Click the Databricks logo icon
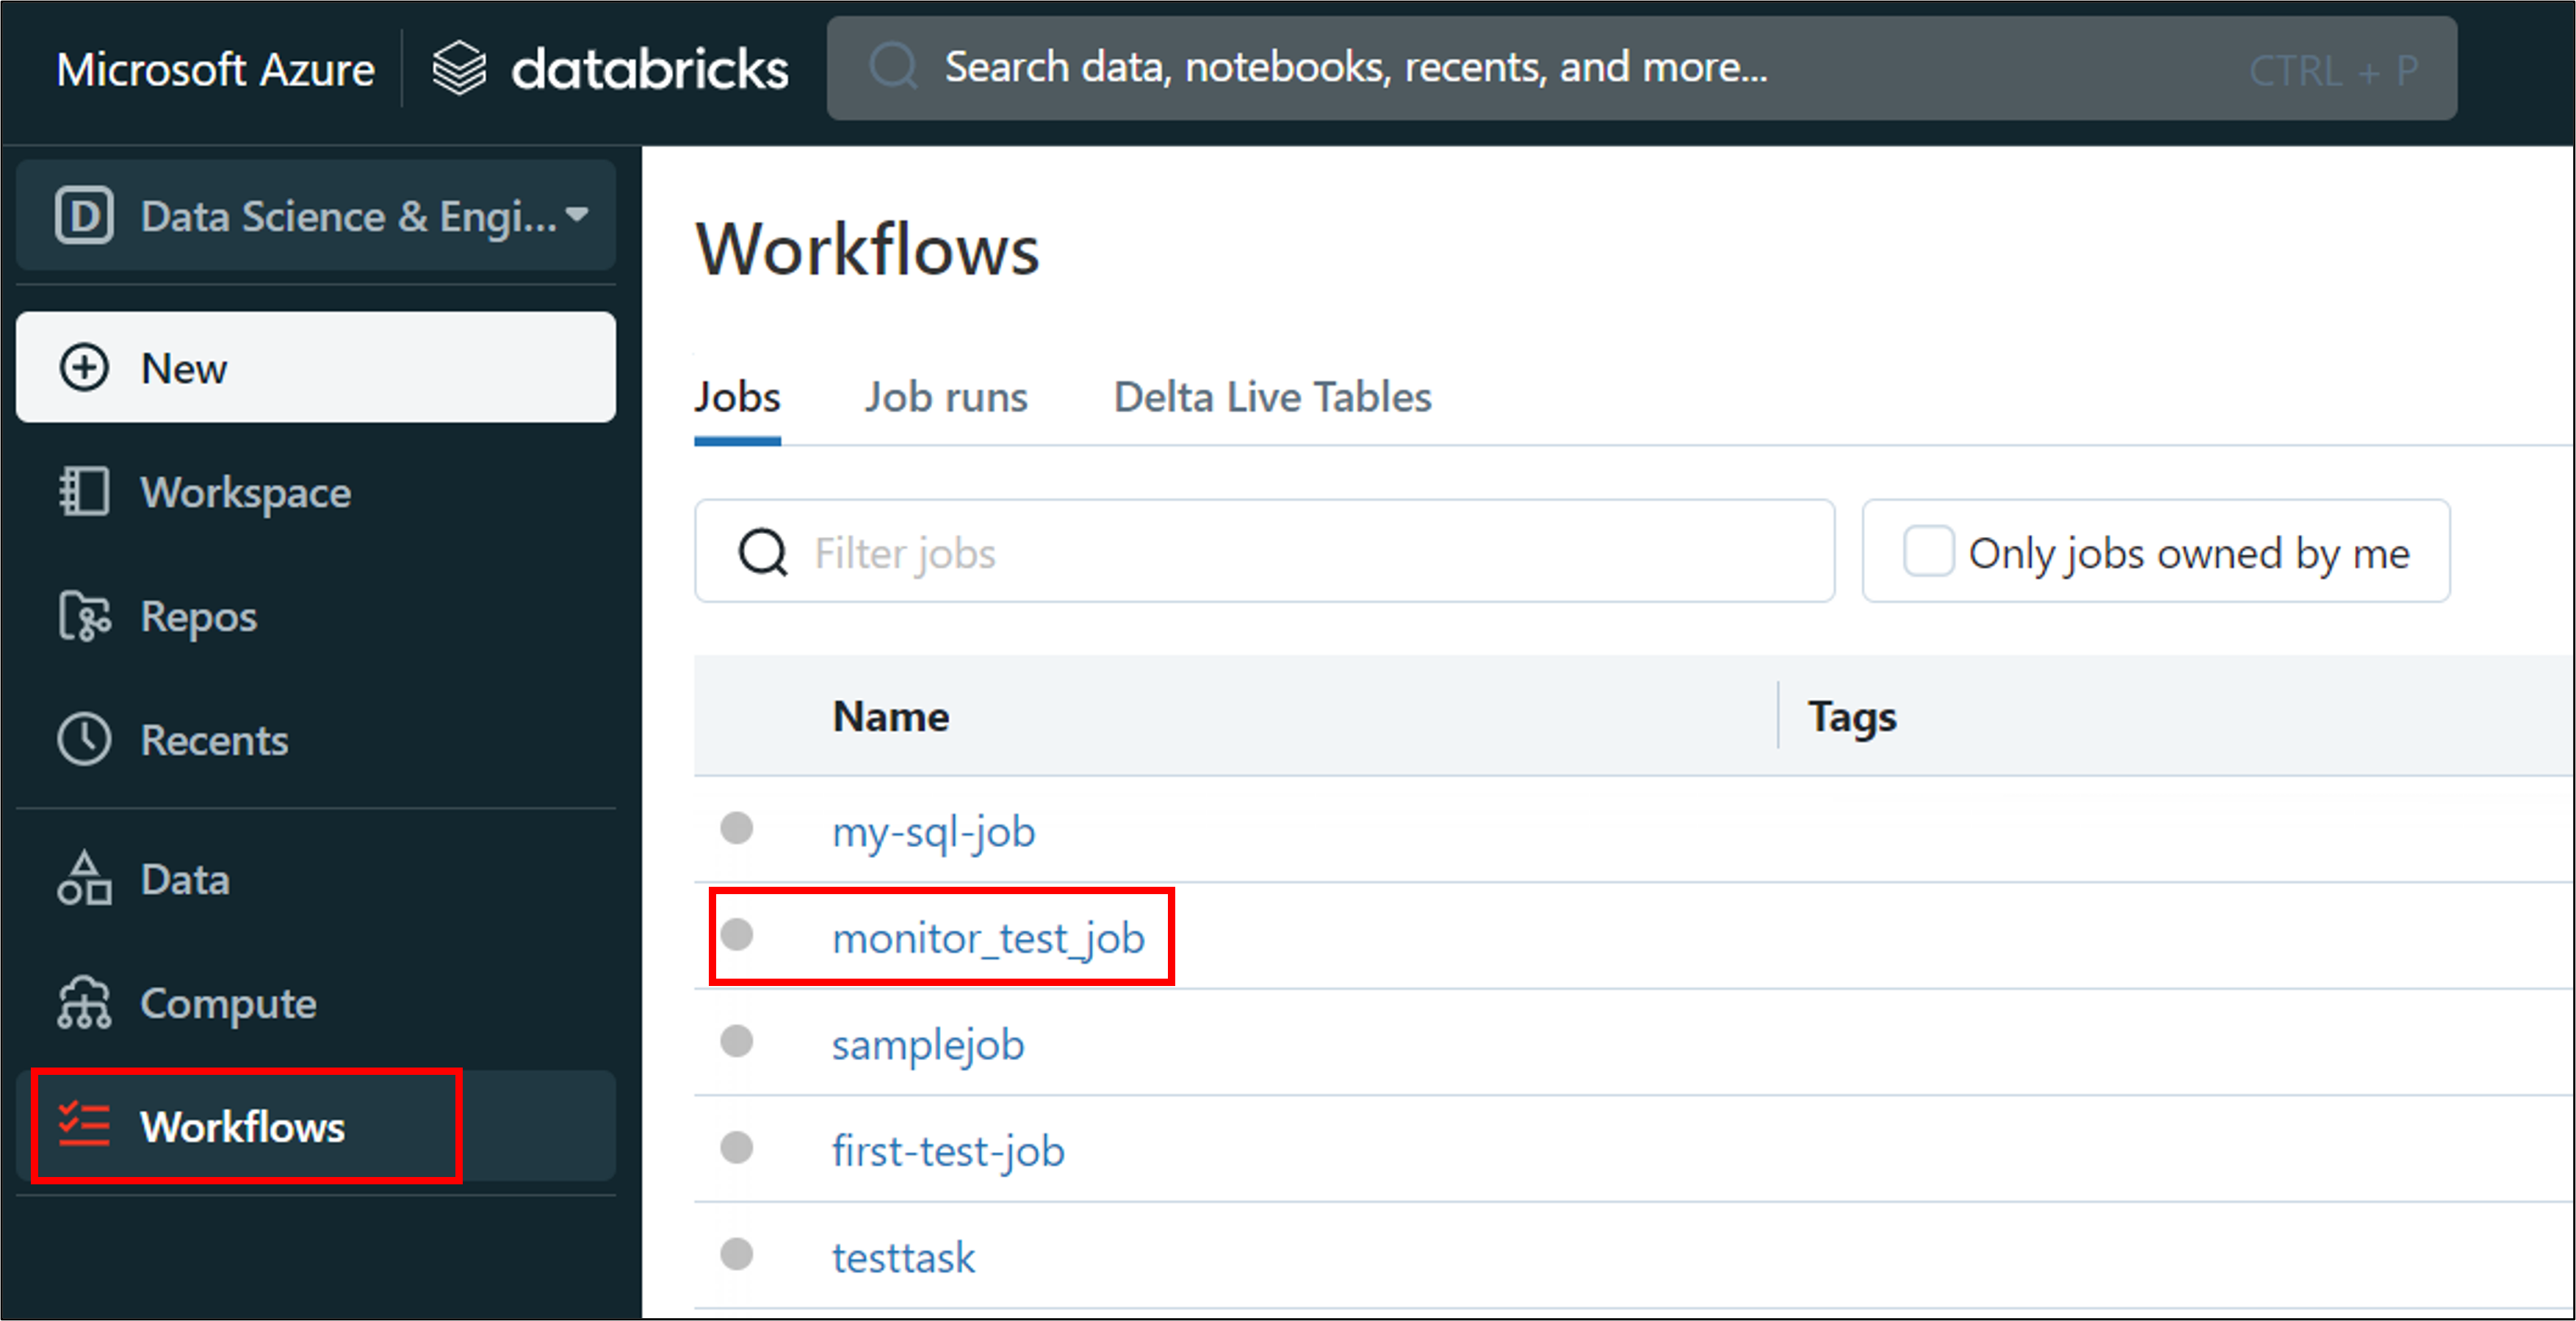Screen dimensions: 2576x1321 pos(459,68)
